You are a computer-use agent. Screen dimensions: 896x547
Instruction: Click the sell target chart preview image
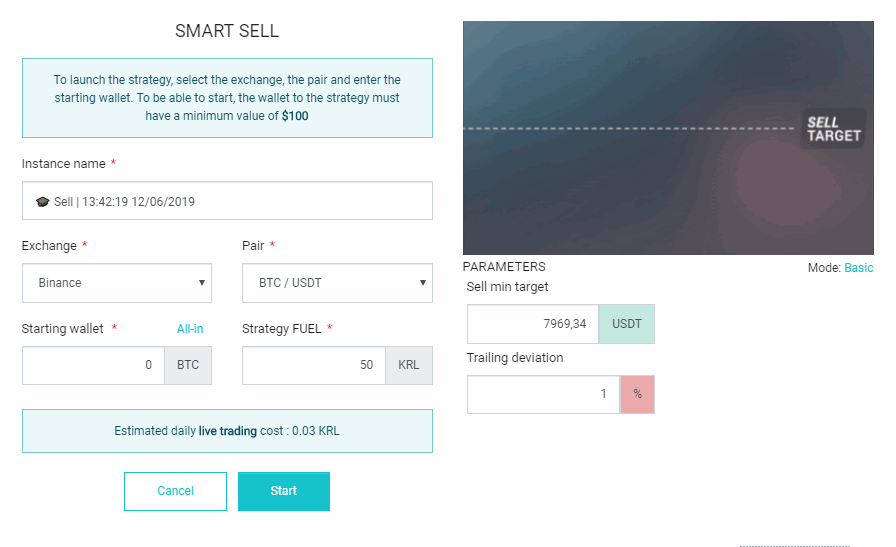pos(668,138)
